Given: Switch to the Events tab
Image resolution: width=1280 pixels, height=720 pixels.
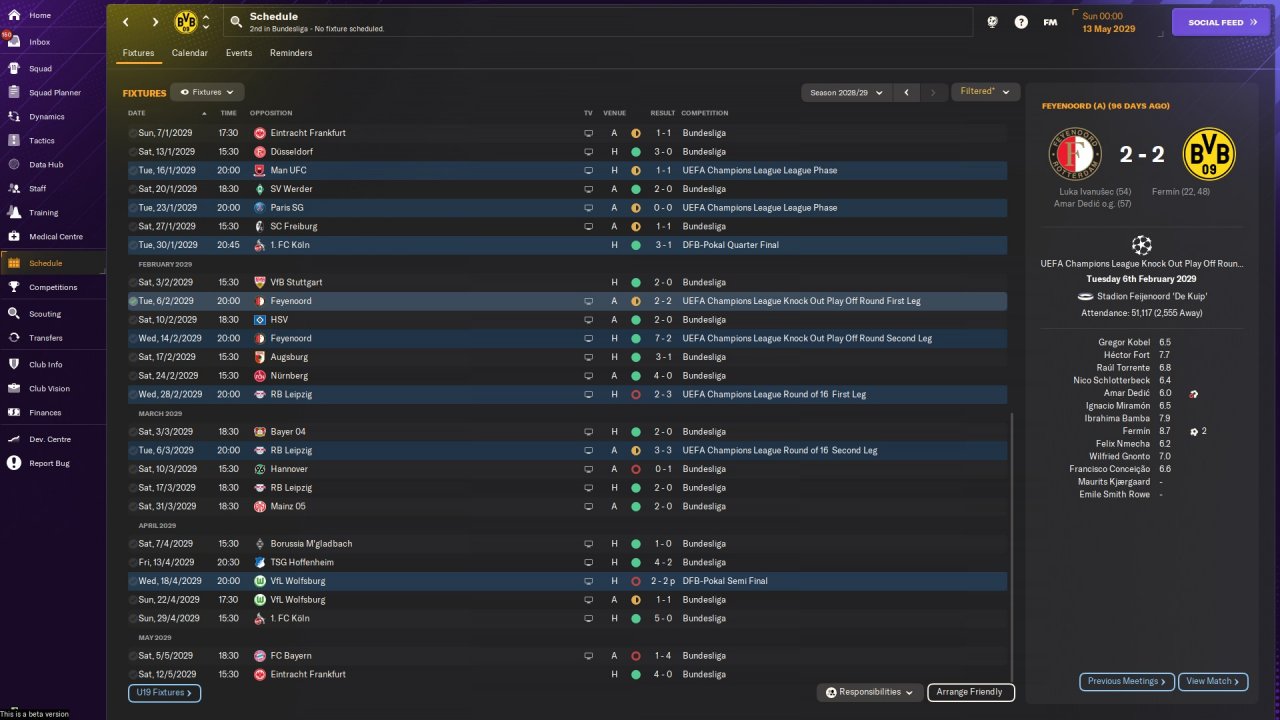Looking at the screenshot, I should [239, 53].
